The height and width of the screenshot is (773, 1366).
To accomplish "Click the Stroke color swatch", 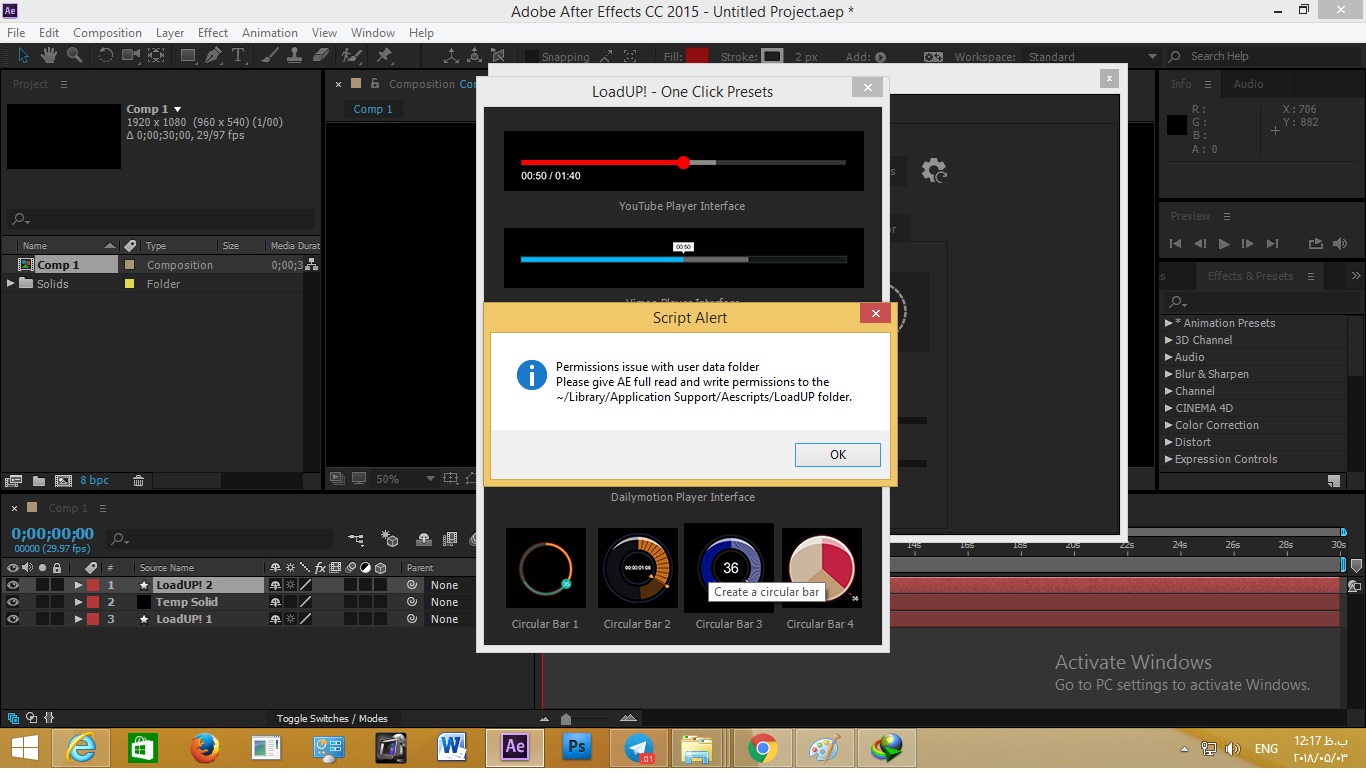I will click(772, 57).
